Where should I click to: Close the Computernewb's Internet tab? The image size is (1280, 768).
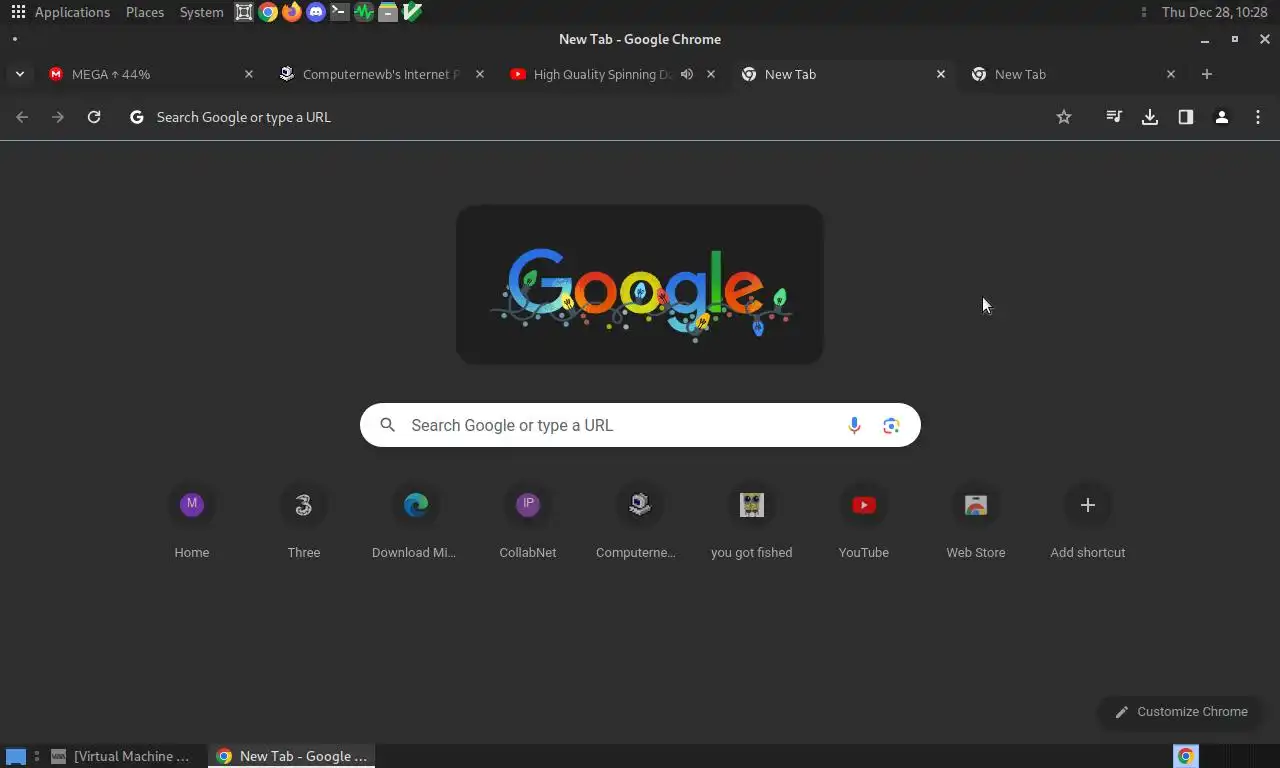click(479, 74)
